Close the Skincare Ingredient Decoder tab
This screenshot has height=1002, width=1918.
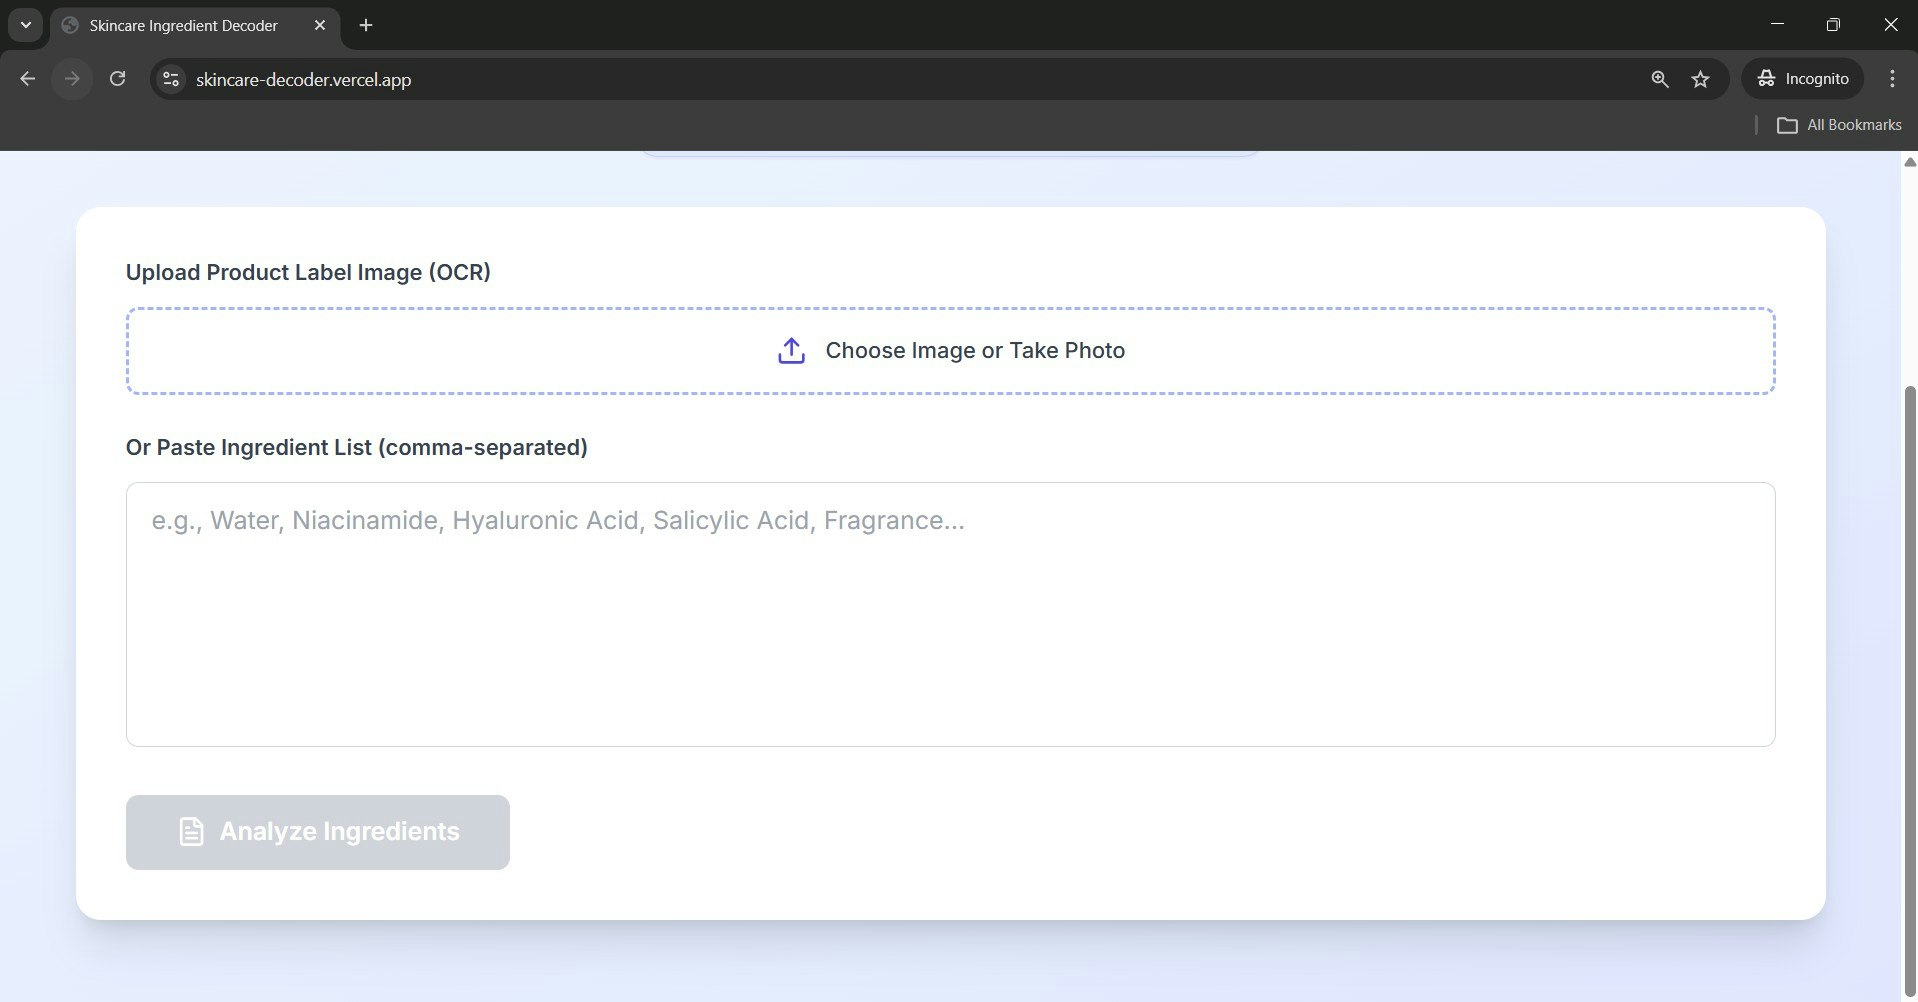pos(320,25)
